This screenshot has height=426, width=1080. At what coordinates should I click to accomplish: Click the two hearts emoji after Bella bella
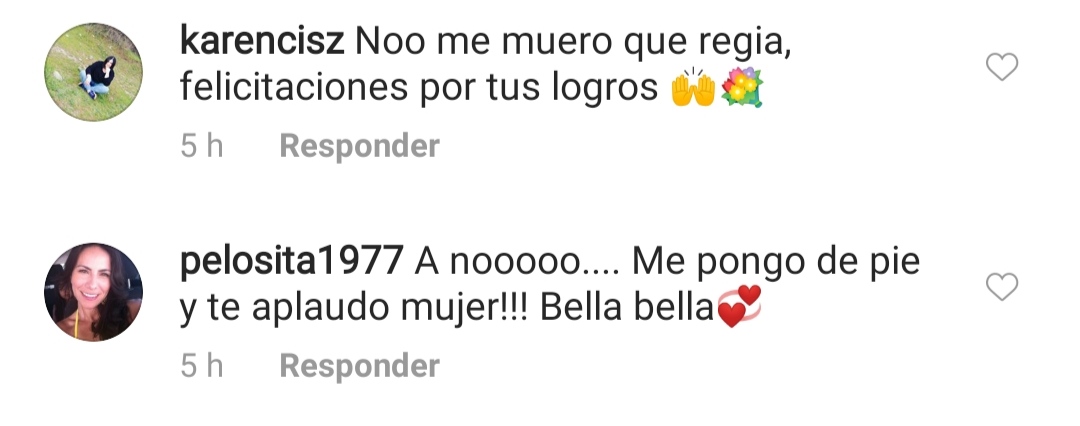pyautogui.click(x=739, y=306)
